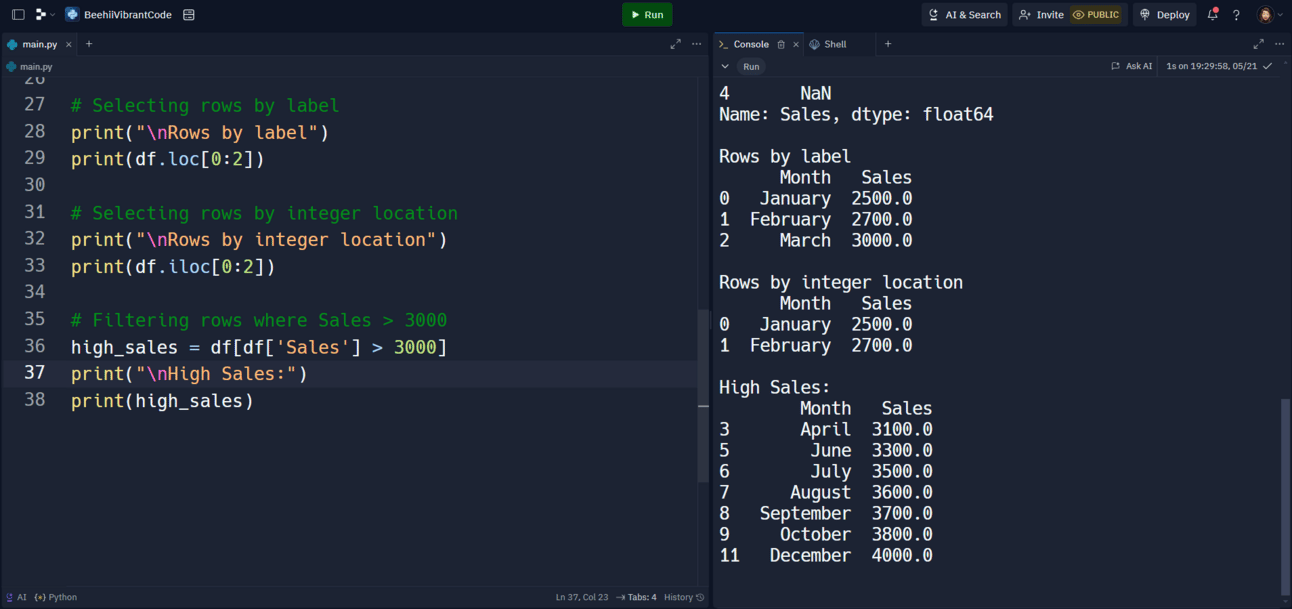The width and height of the screenshot is (1292, 609).
Task: Maximize the editor pane
Action: 675,44
